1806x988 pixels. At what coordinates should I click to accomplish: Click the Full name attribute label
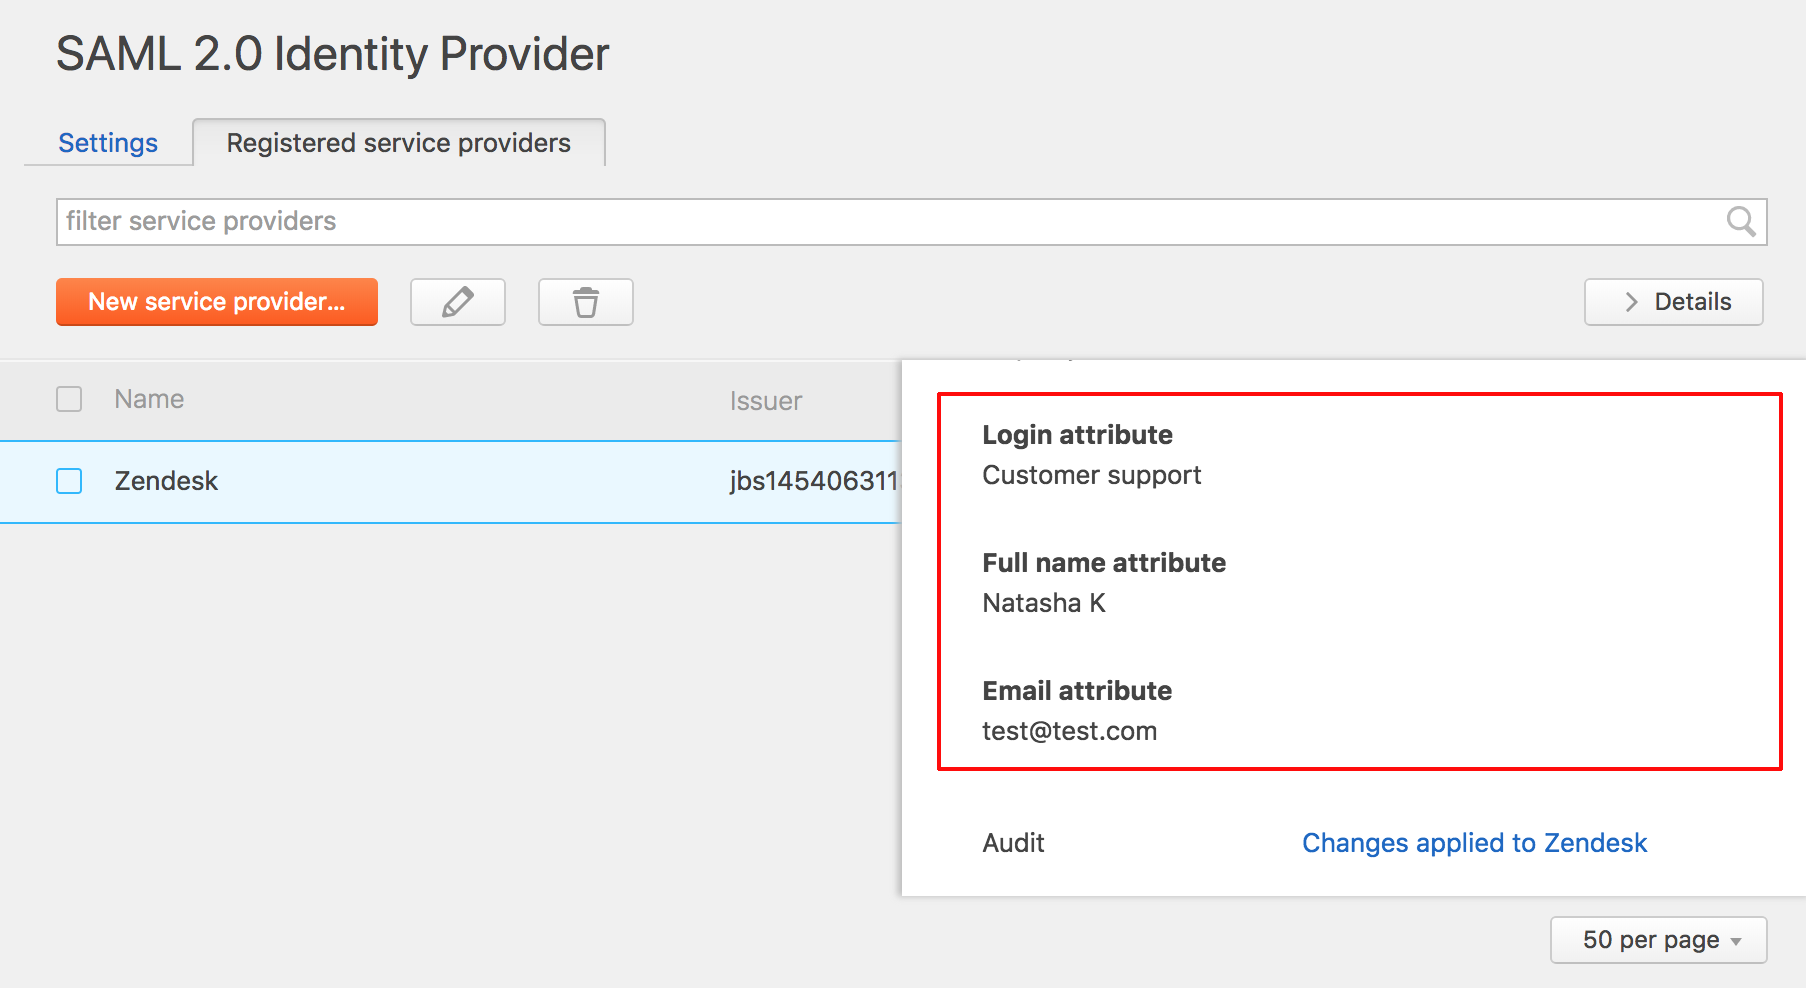(1104, 563)
